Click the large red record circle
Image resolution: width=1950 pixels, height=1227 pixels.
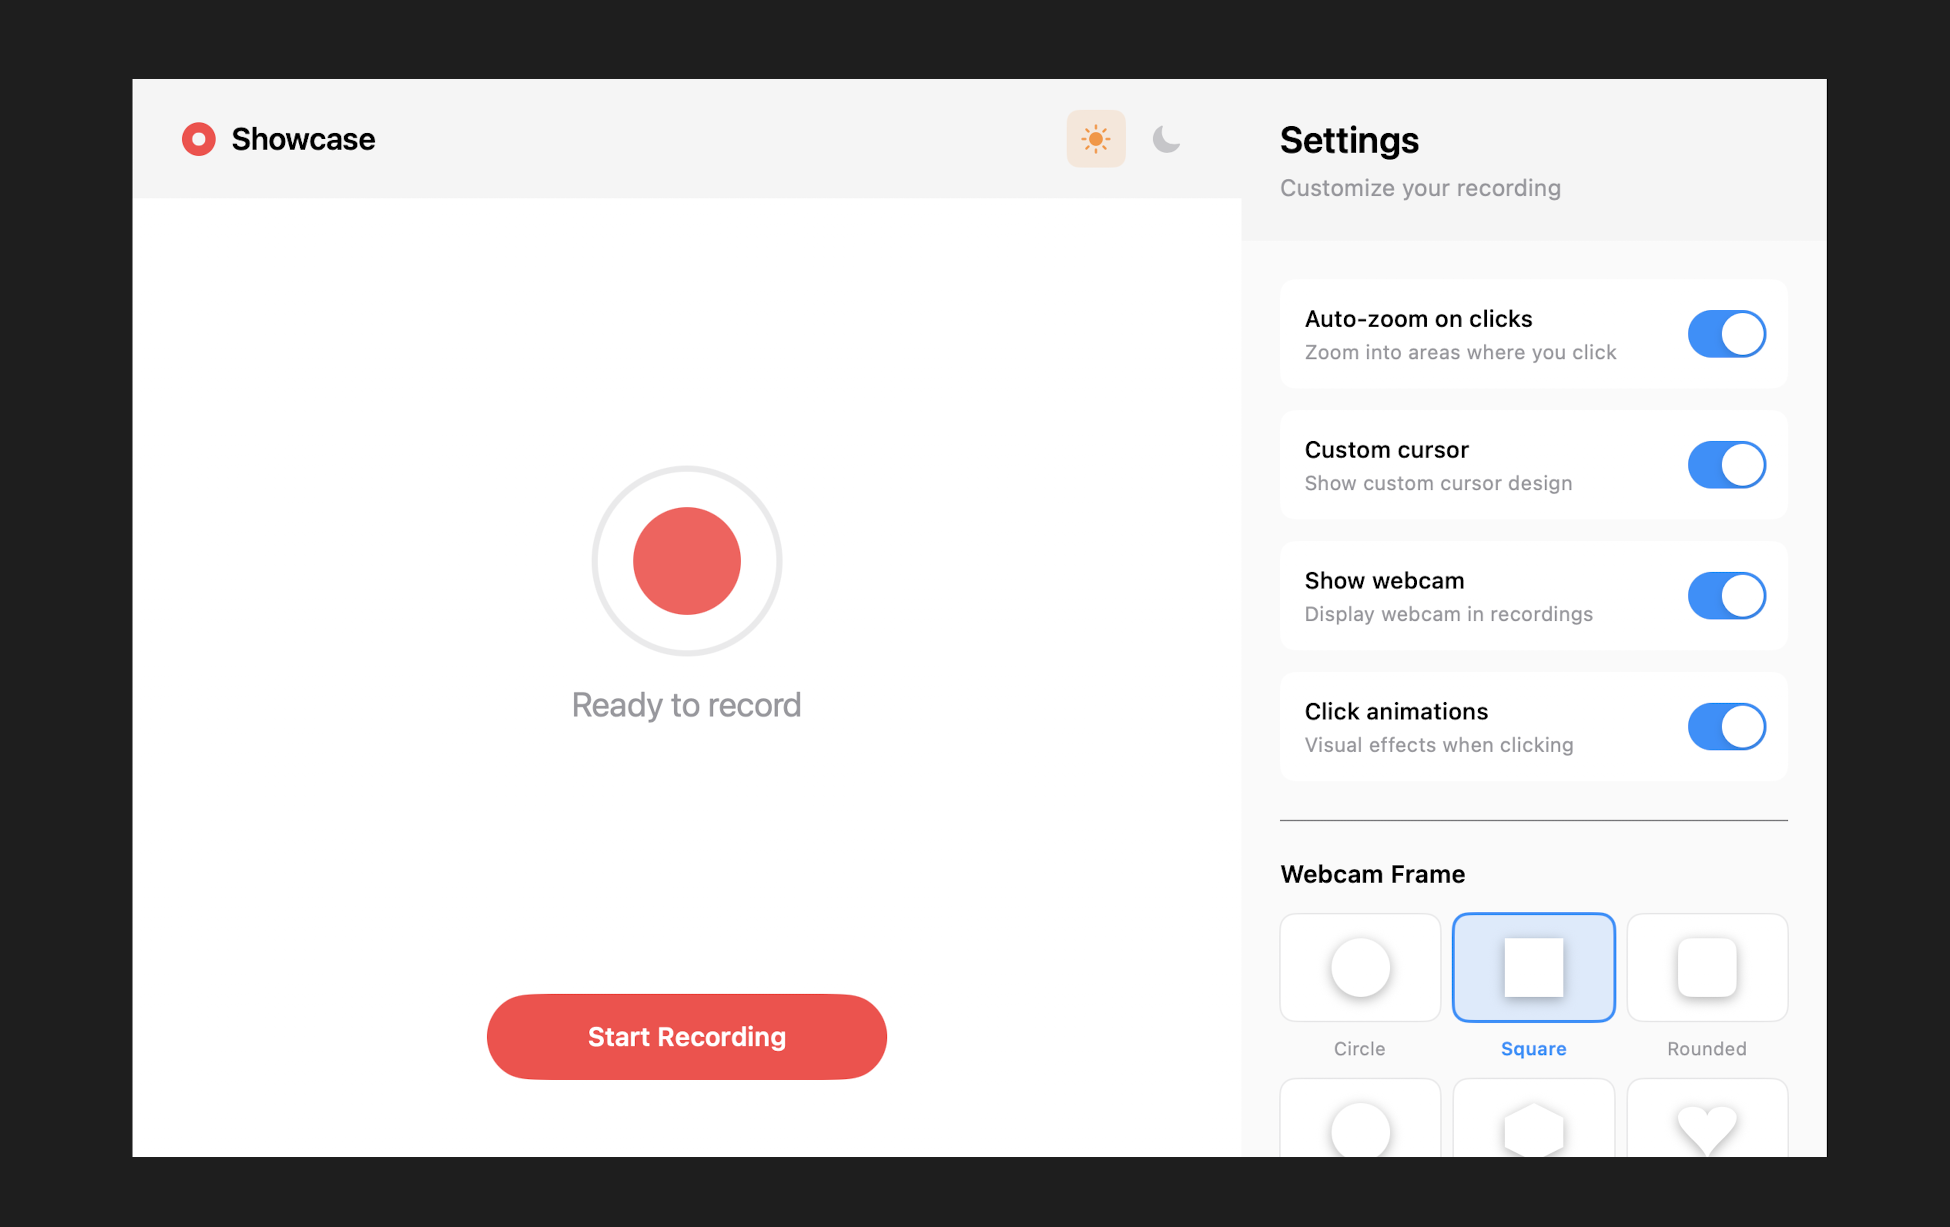[x=686, y=561]
